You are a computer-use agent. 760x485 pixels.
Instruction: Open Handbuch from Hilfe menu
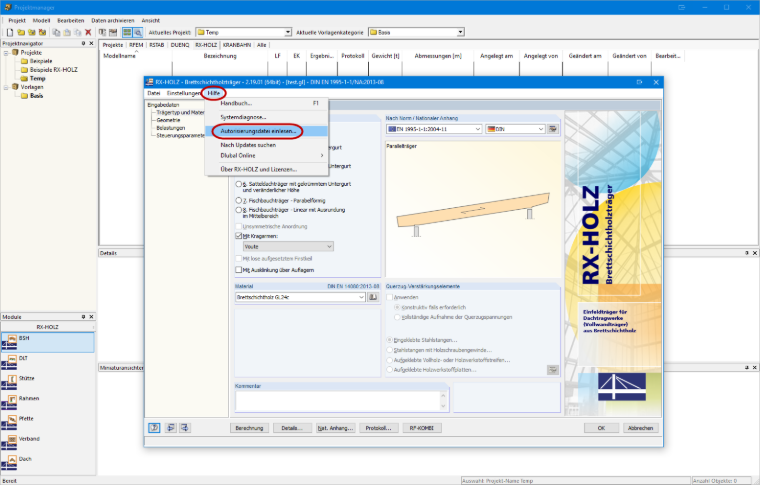tap(267, 103)
